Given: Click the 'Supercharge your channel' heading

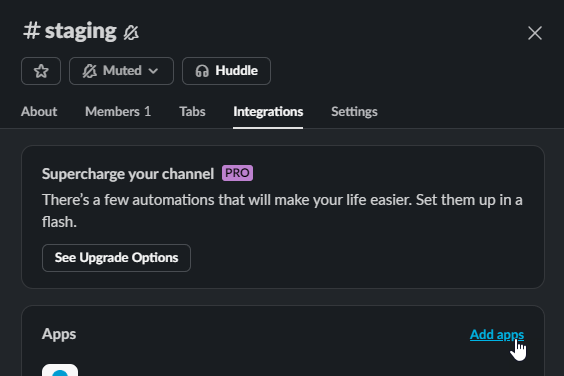Looking at the screenshot, I should [128, 174].
